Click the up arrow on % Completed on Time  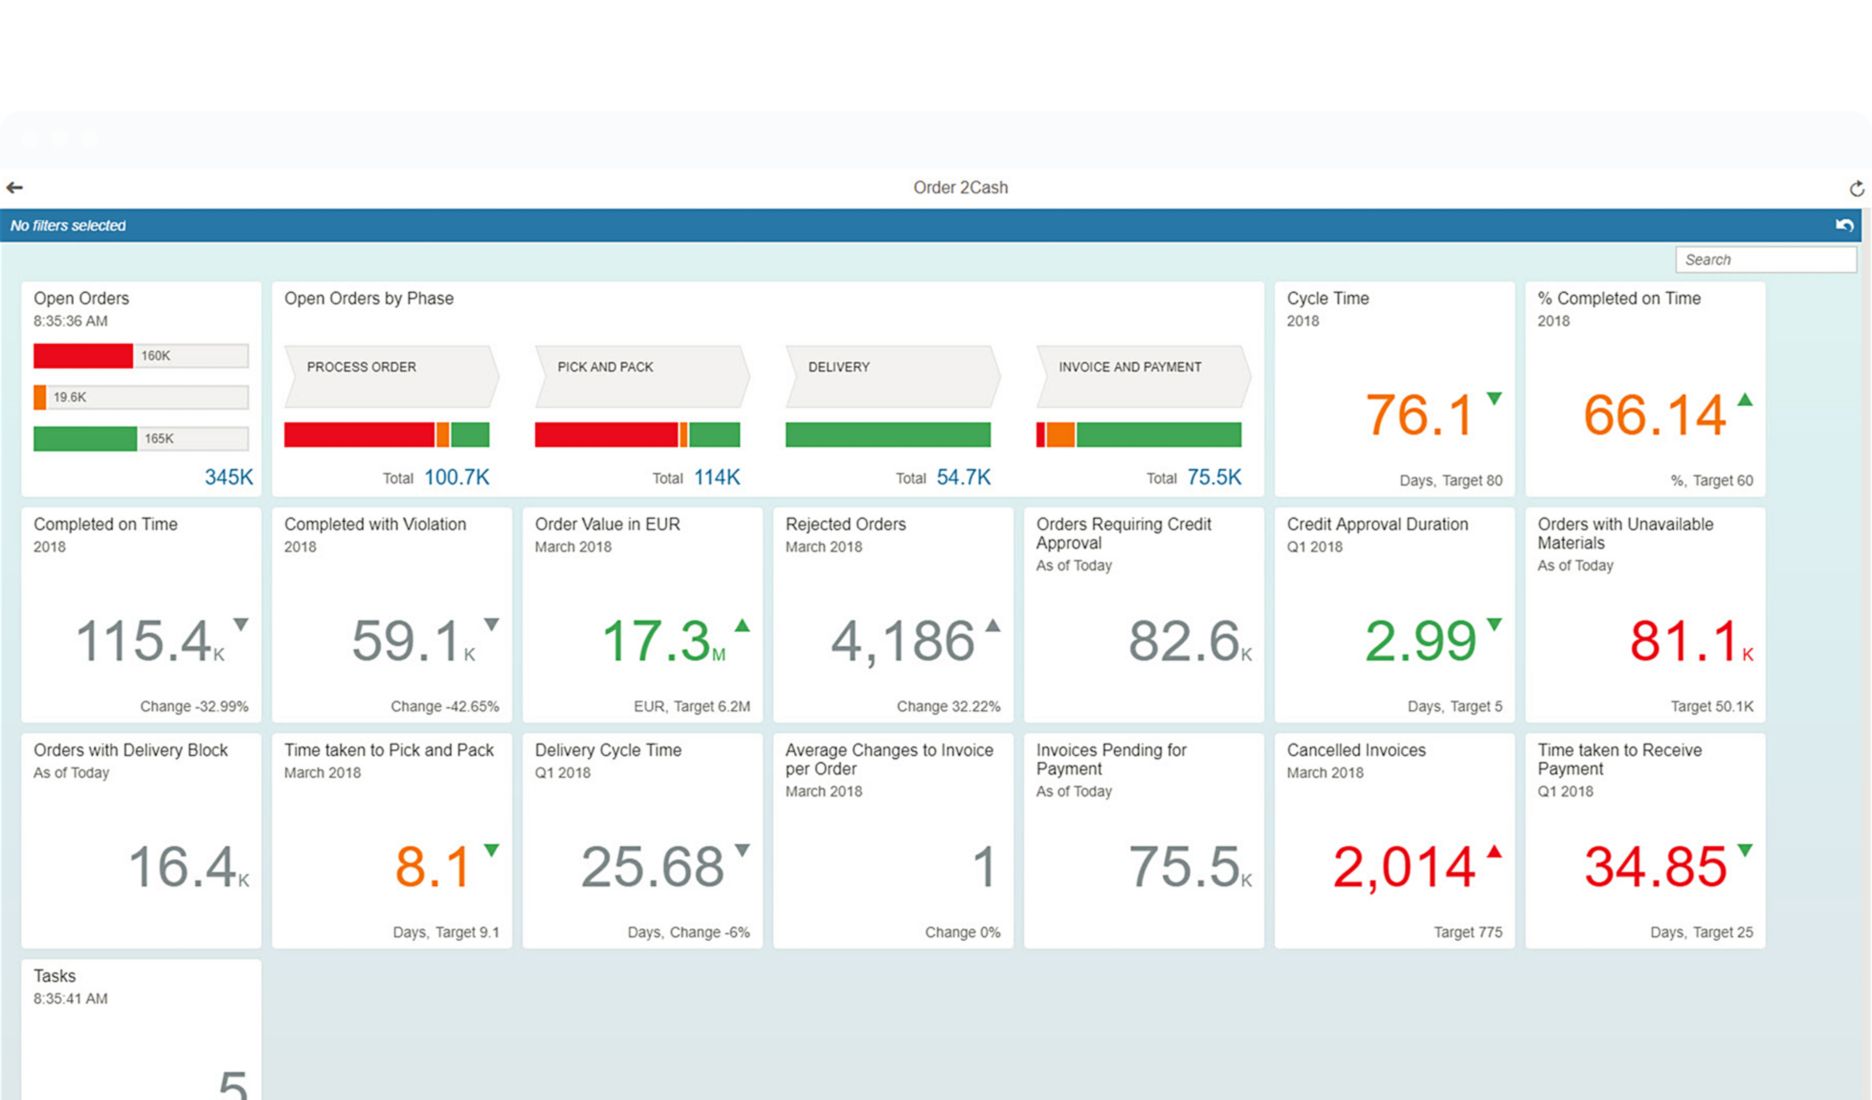click(x=1745, y=400)
